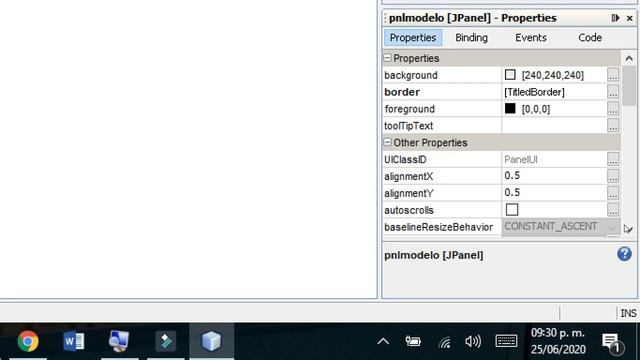Select the [TitledBorder] border value
The width and height of the screenshot is (640, 360).
coord(534,92)
